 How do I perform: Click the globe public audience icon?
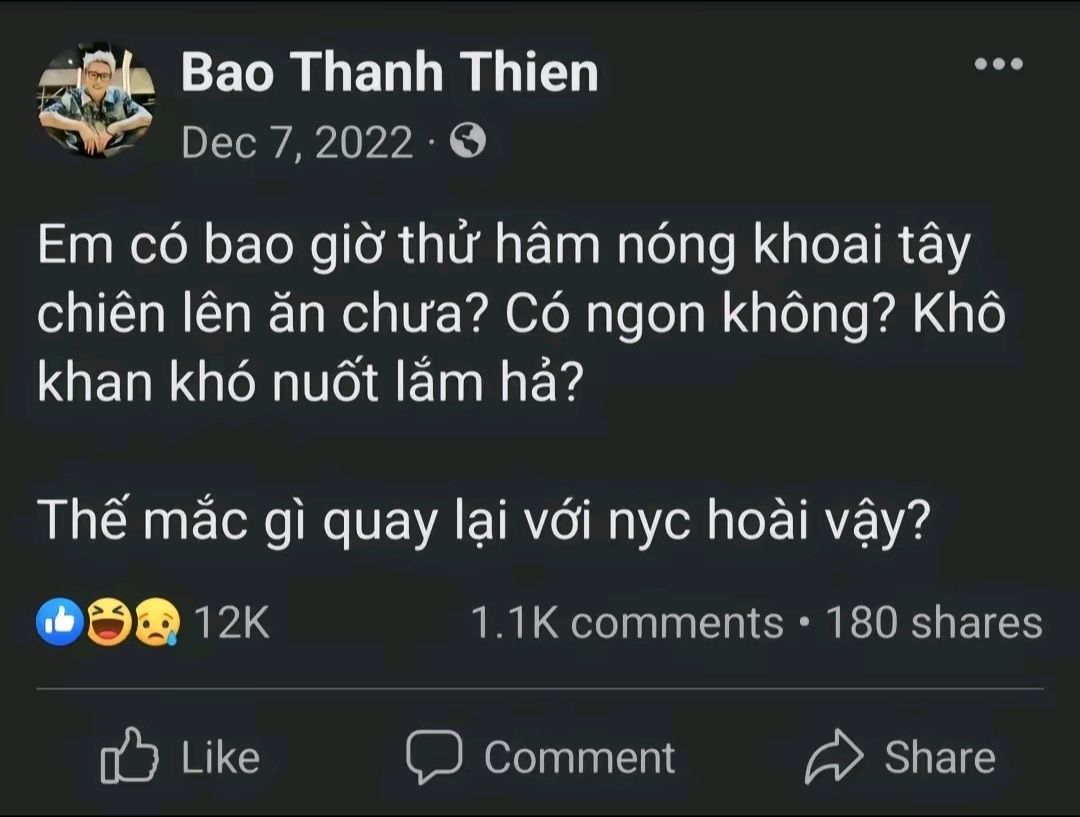(x=467, y=143)
